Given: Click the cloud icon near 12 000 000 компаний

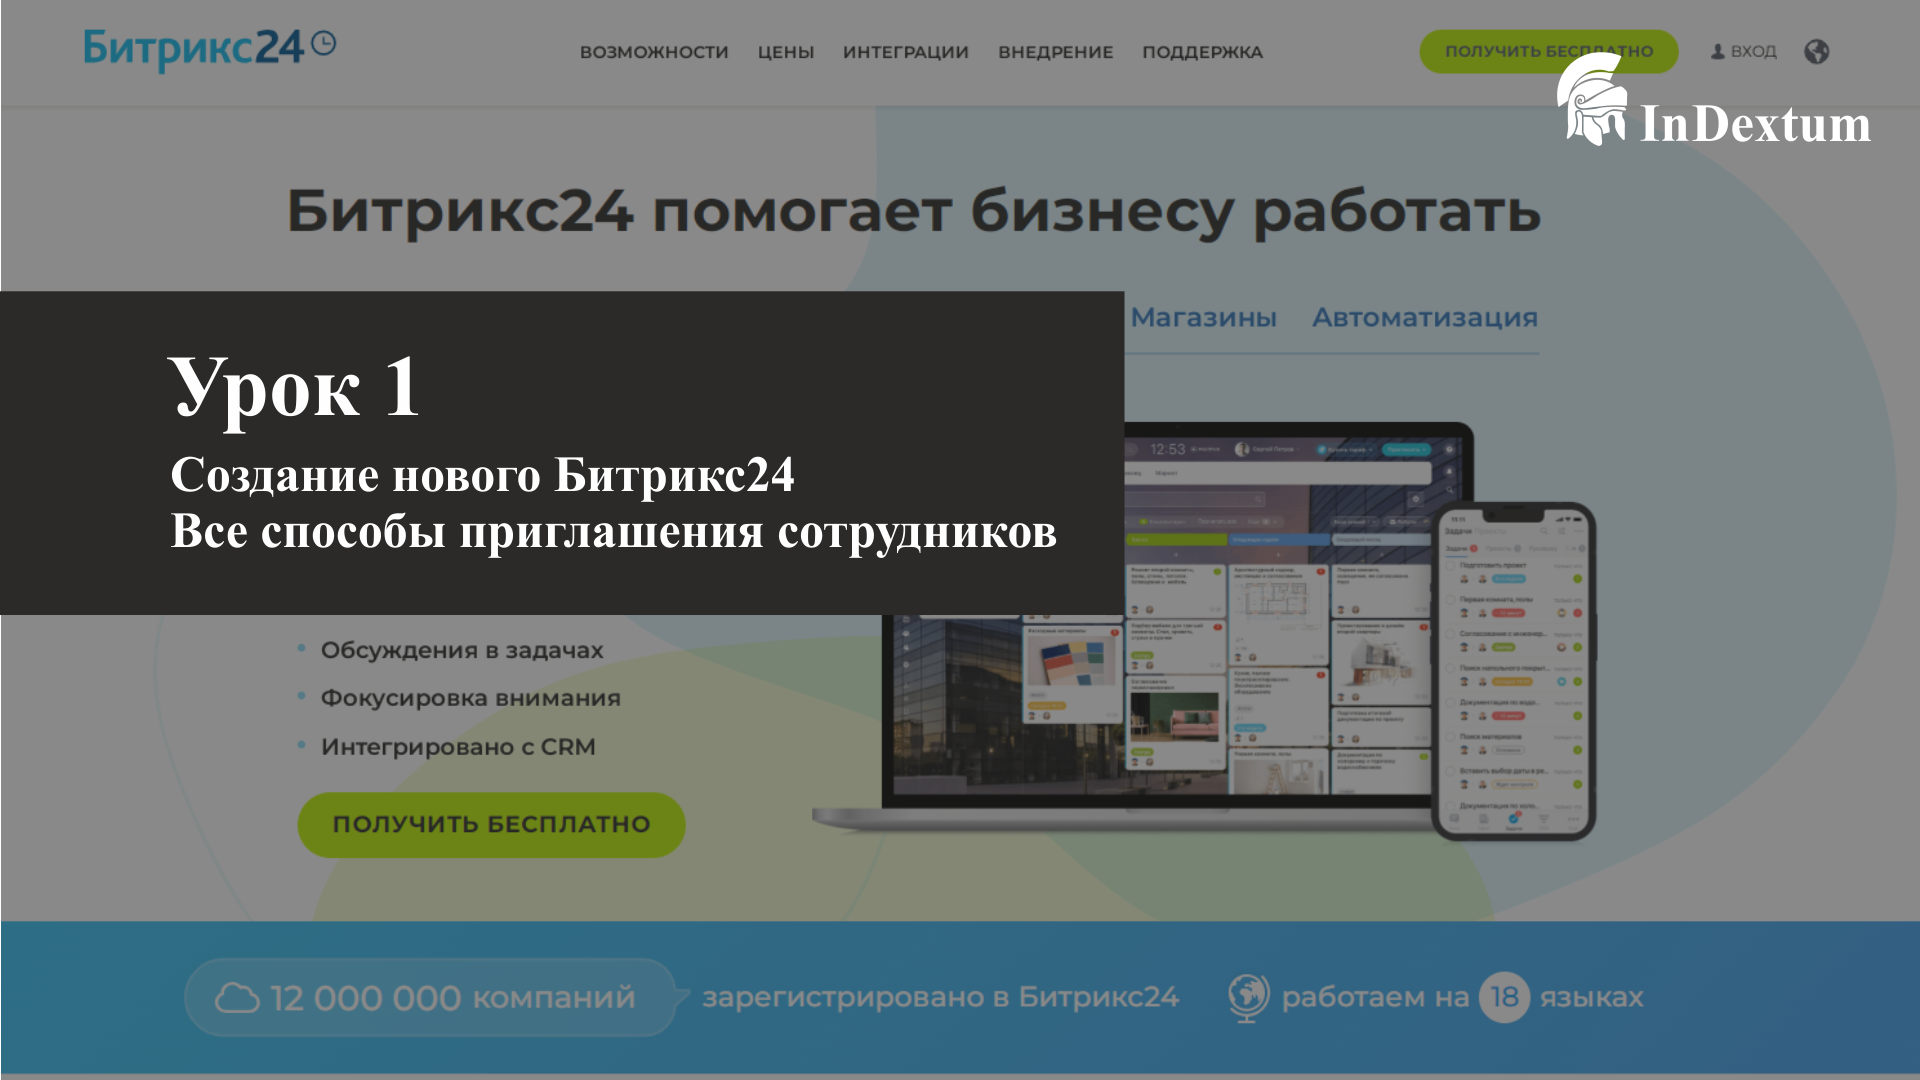Looking at the screenshot, I should tap(237, 997).
